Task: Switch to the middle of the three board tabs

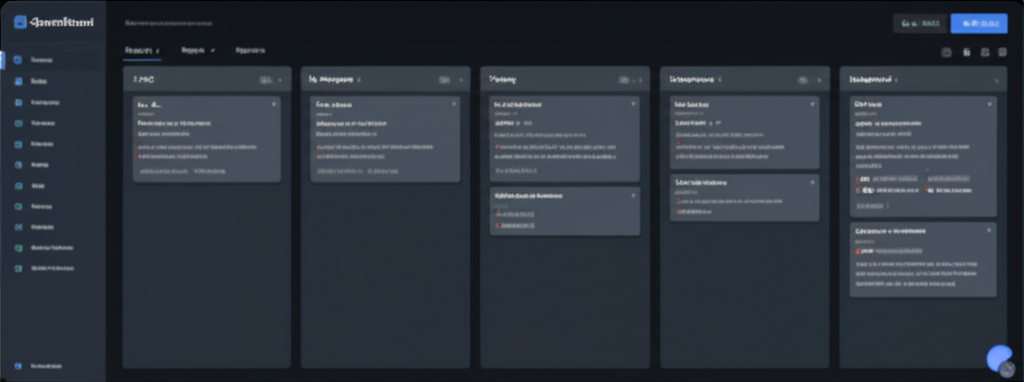Action: pyautogui.click(x=198, y=50)
